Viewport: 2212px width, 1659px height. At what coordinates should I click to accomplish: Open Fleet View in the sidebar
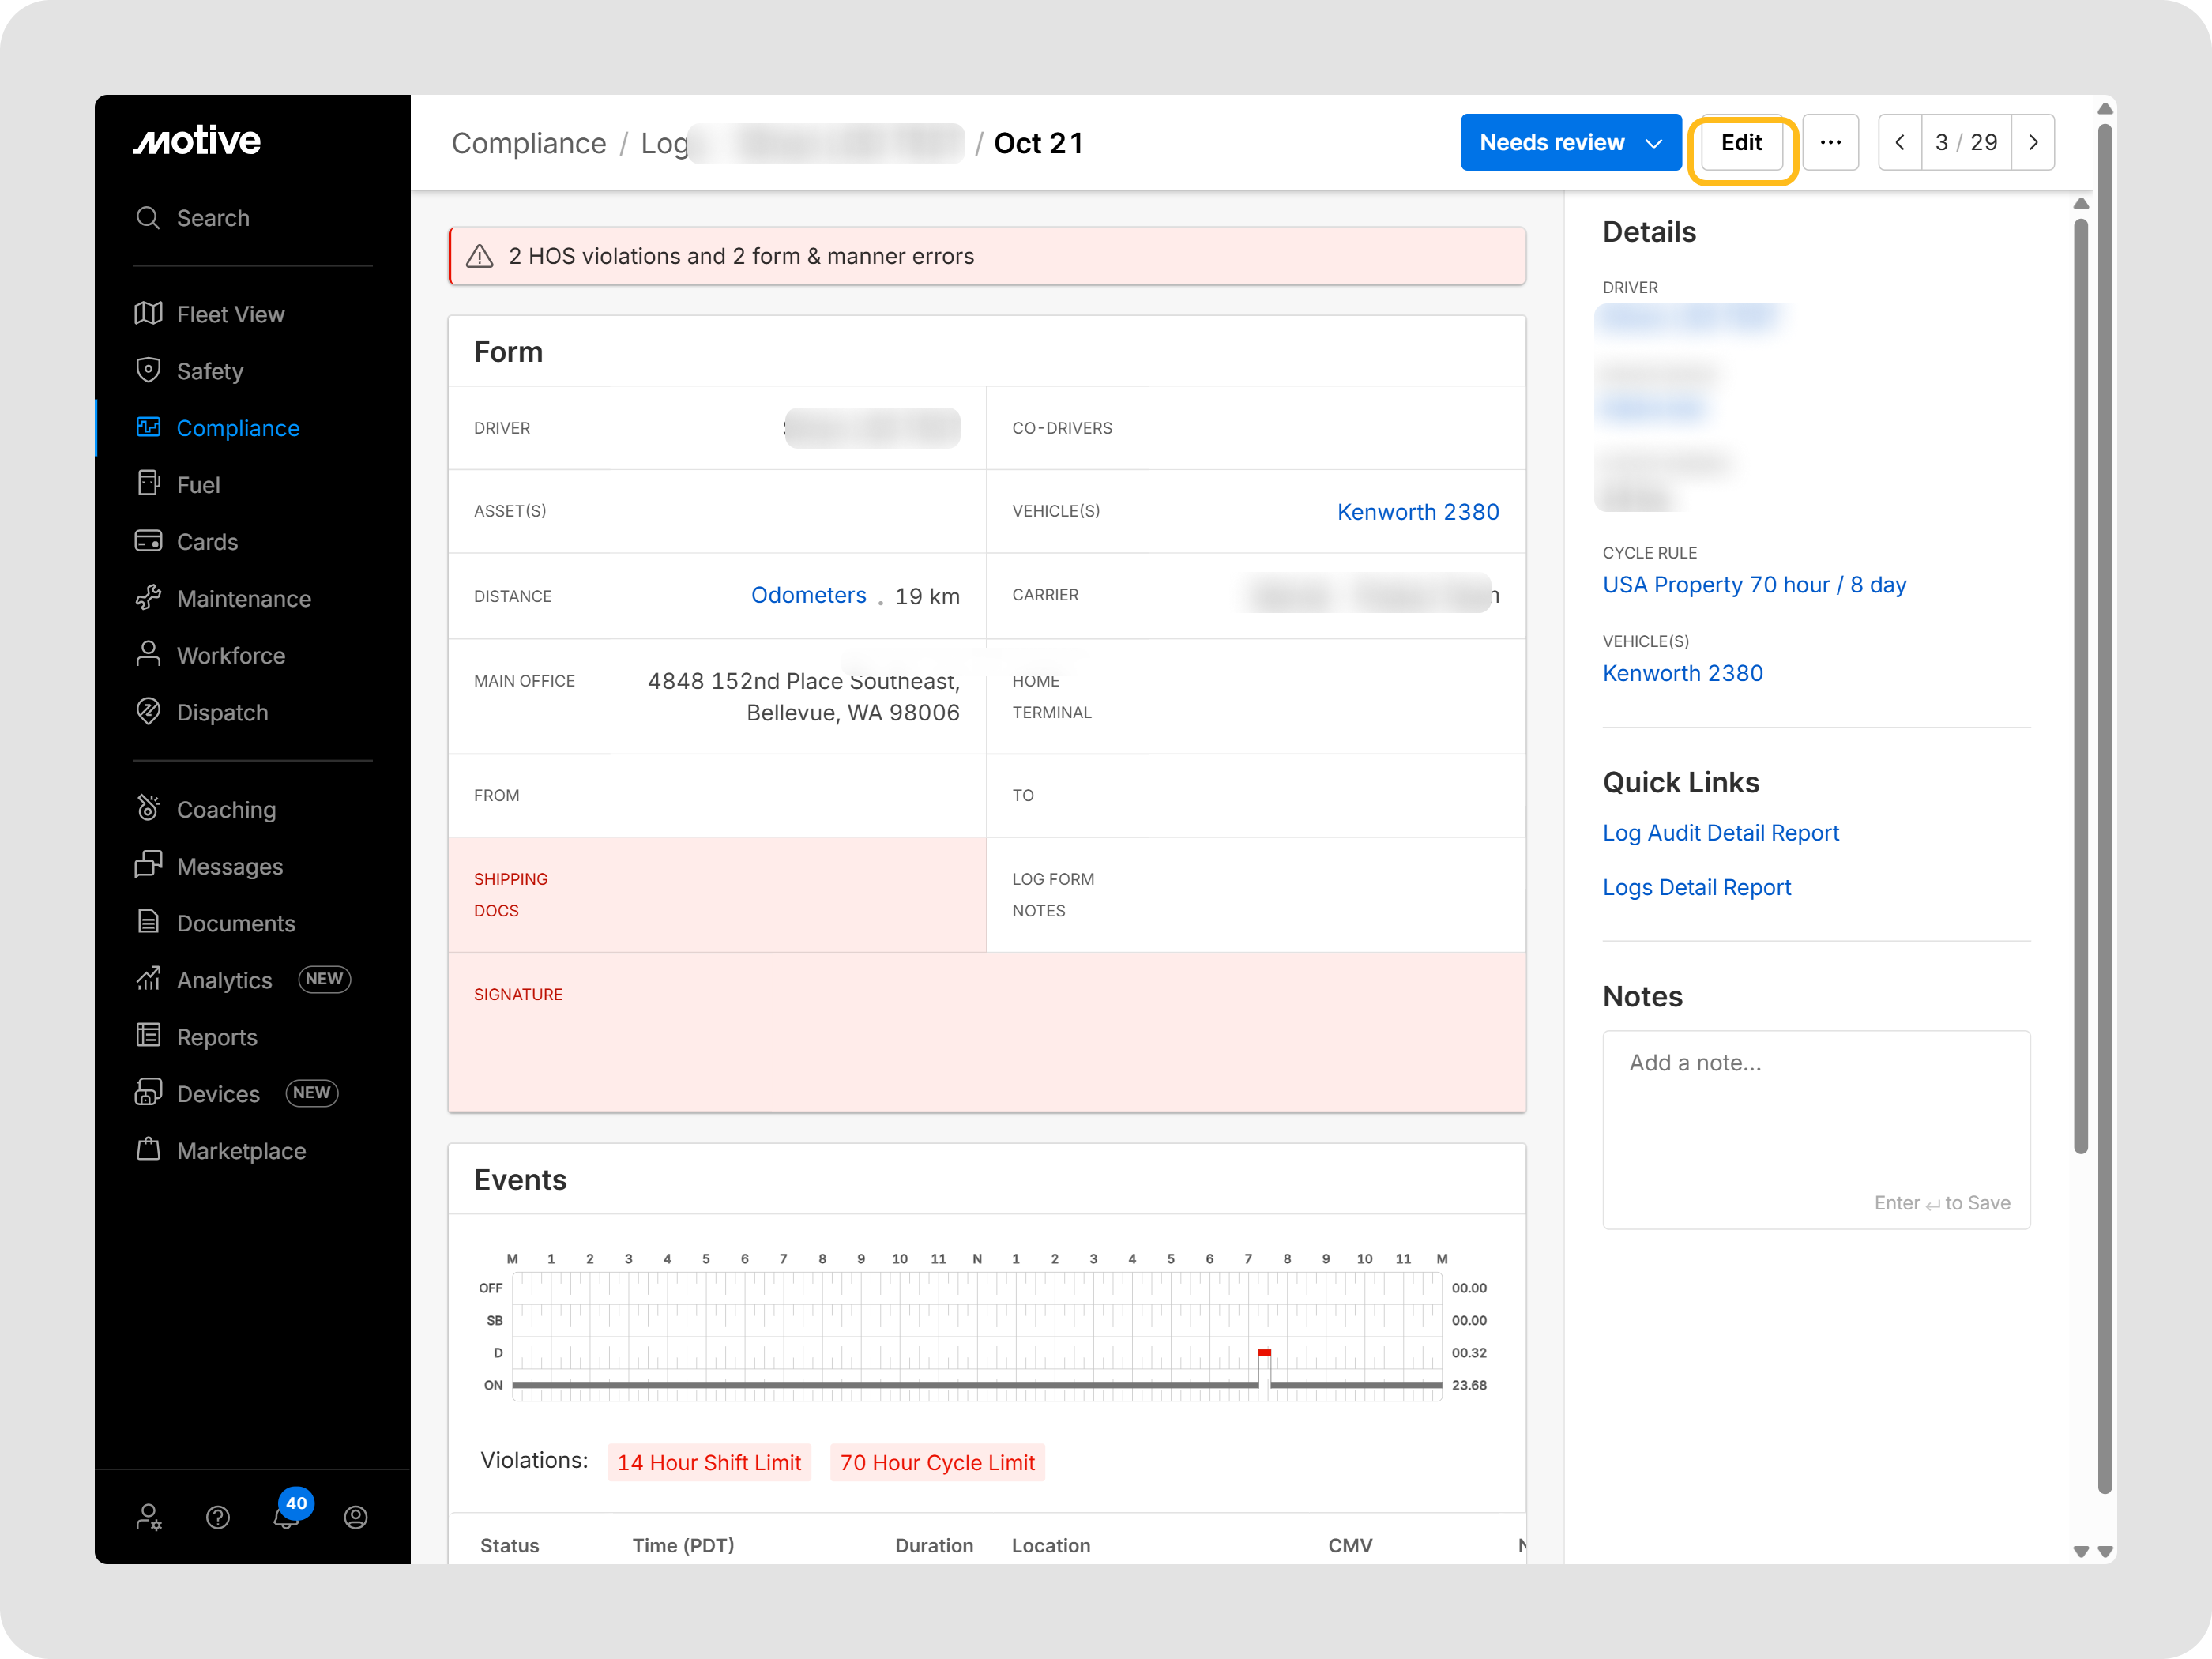pyautogui.click(x=230, y=314)
